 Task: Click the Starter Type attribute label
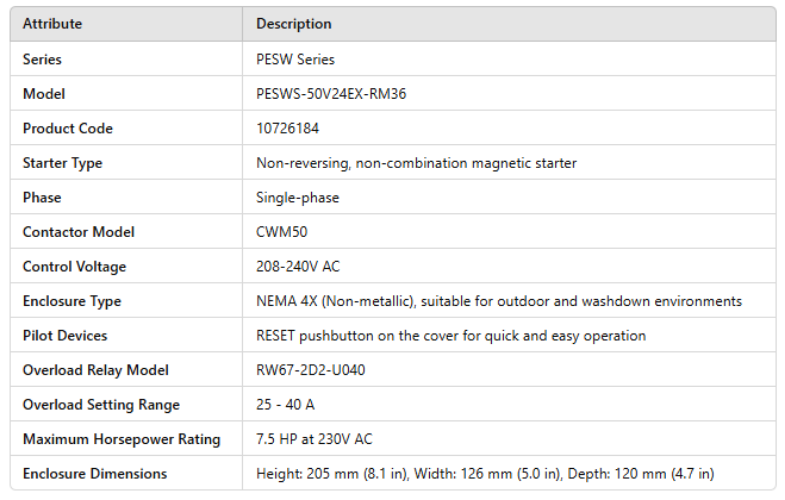click(62, 163)
